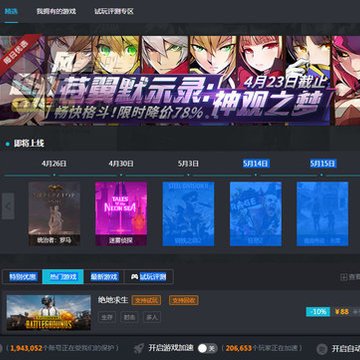Click the 5月3日 timeline dot
The width and height of the screenshot is (360, 360).
pyautogui.click(x=188, y=175)
